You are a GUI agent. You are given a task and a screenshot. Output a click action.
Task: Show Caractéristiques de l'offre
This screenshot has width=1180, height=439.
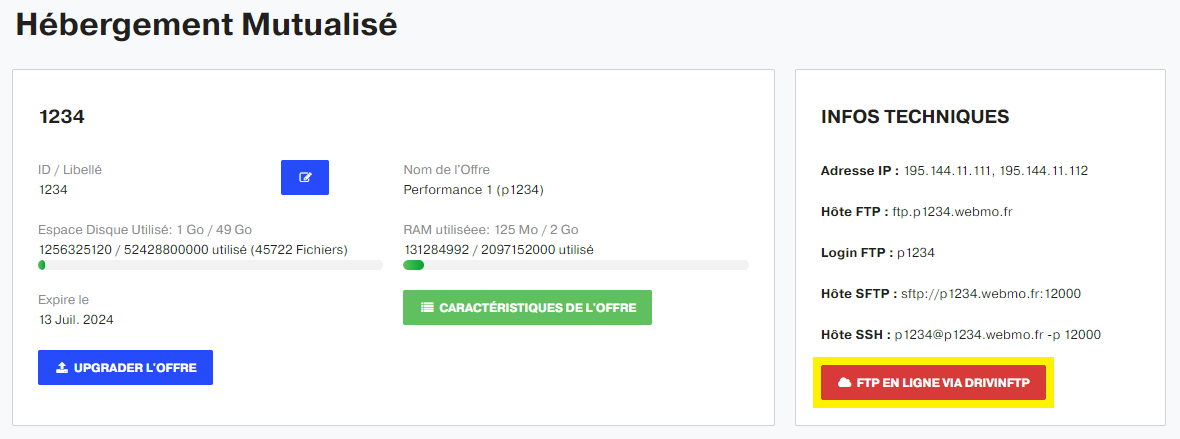[x=528, y=308]
